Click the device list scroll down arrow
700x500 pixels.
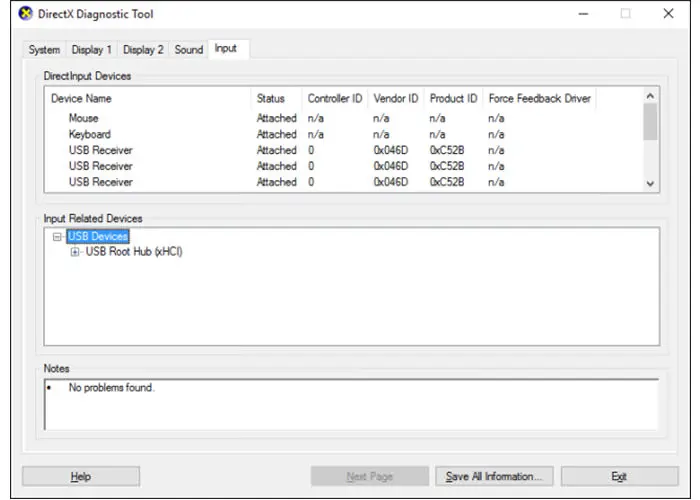650,183
